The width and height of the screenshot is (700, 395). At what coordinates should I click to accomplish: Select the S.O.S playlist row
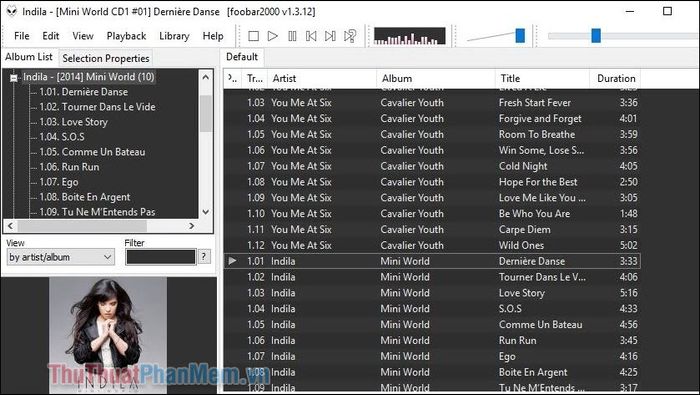[x=432, y=309]
